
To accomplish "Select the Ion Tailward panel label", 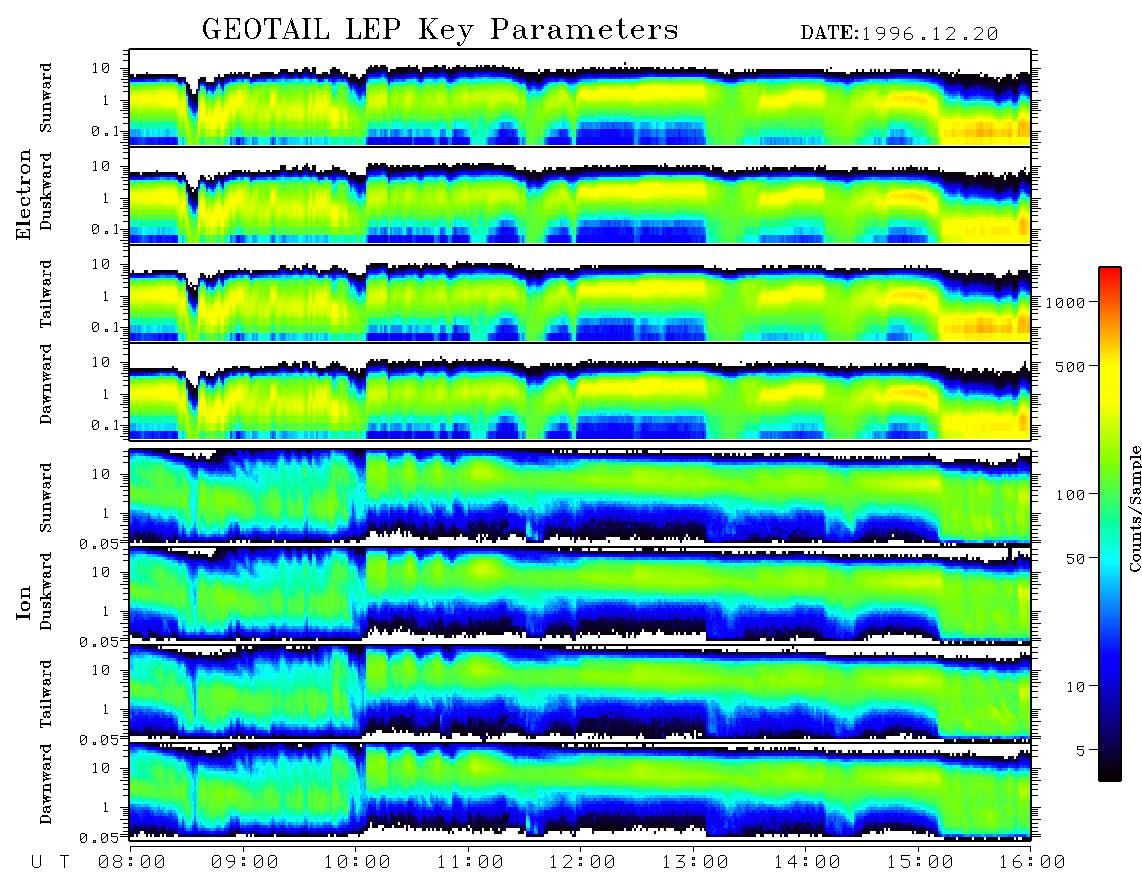I will 46,694.
